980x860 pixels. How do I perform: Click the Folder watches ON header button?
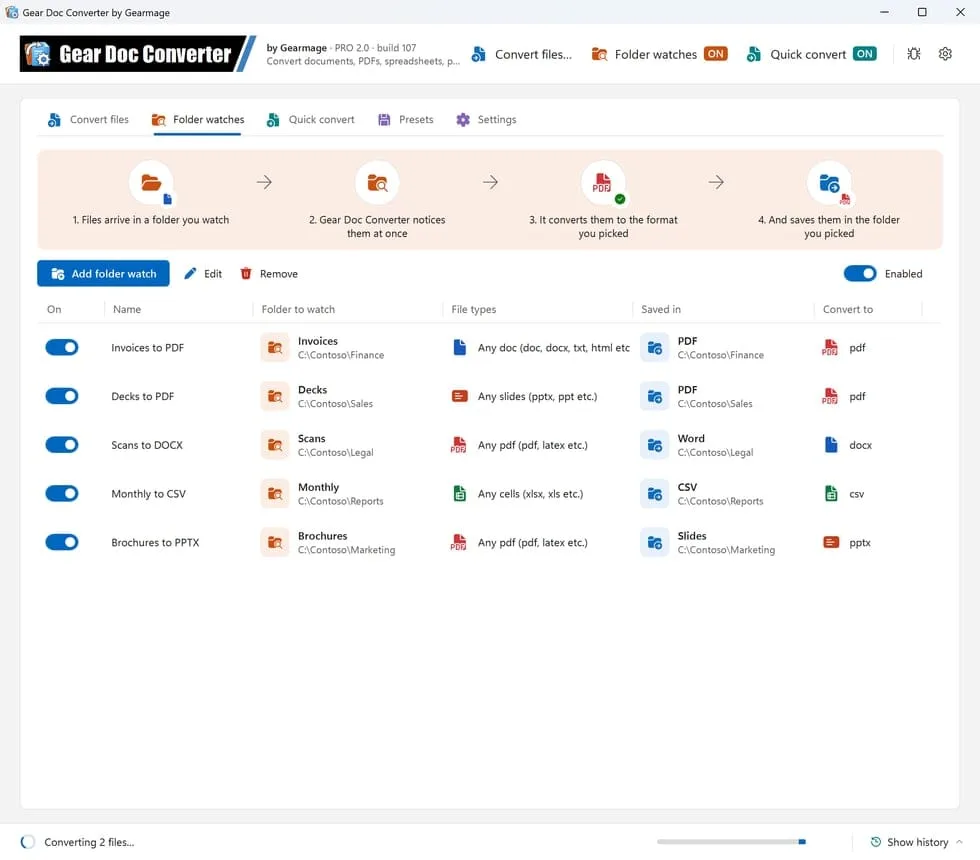point(659,54)
